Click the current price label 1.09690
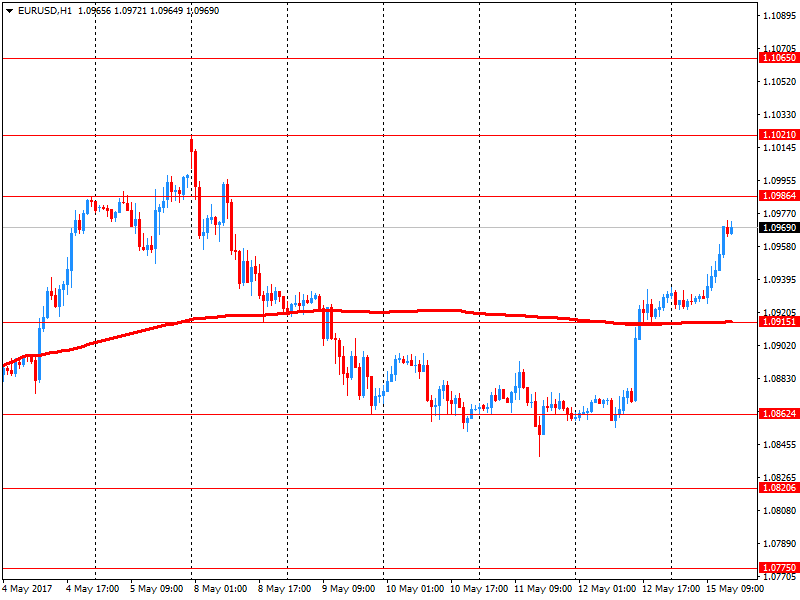Screen dimensions: 800x600 779,228
